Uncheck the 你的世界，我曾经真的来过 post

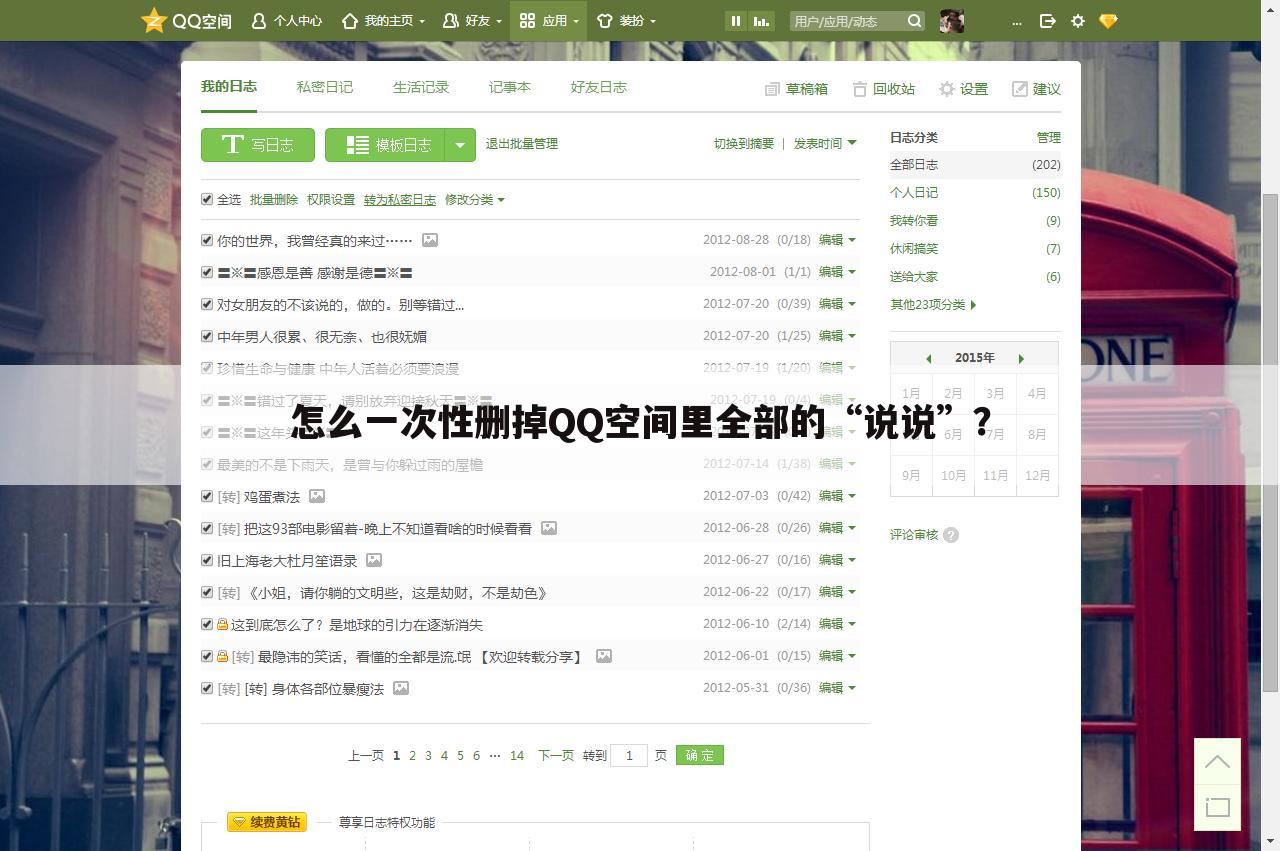point(207,240)
